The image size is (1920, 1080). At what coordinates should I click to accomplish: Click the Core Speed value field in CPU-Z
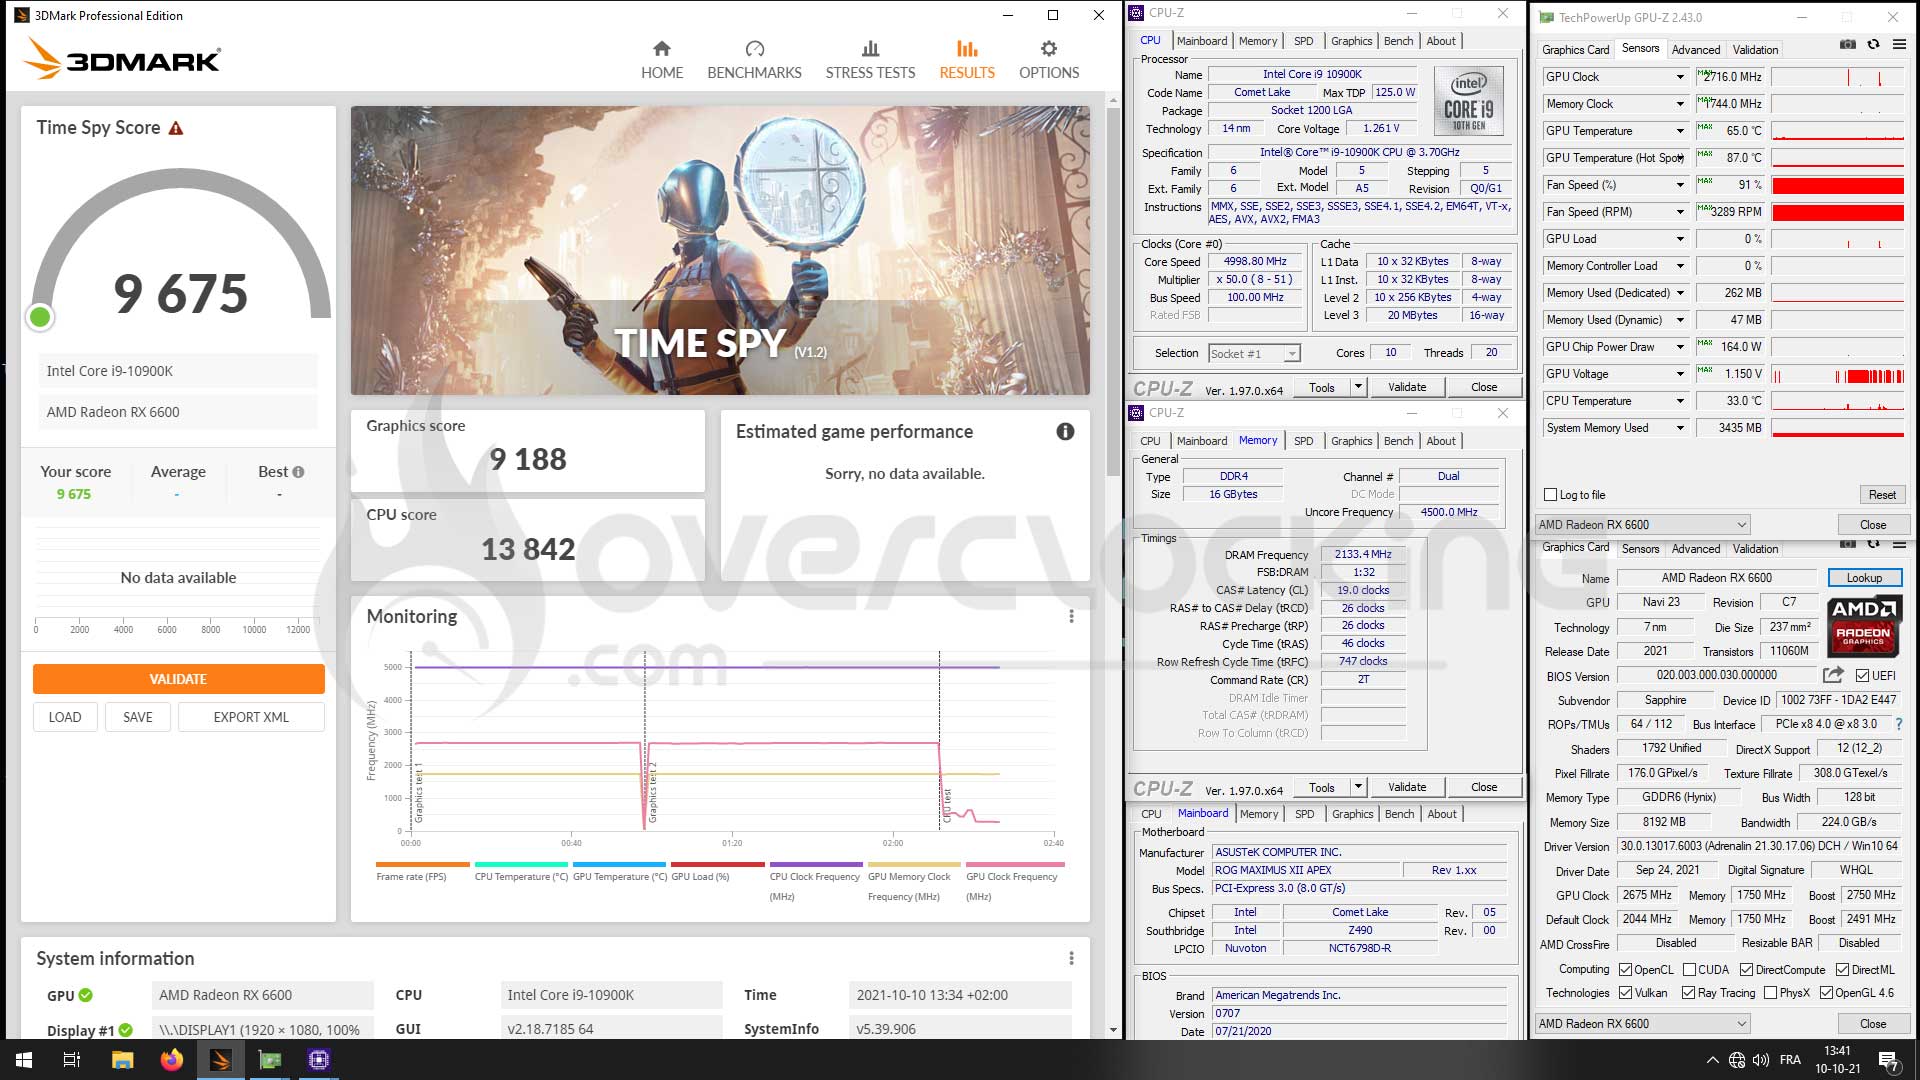pos(1255,262)
